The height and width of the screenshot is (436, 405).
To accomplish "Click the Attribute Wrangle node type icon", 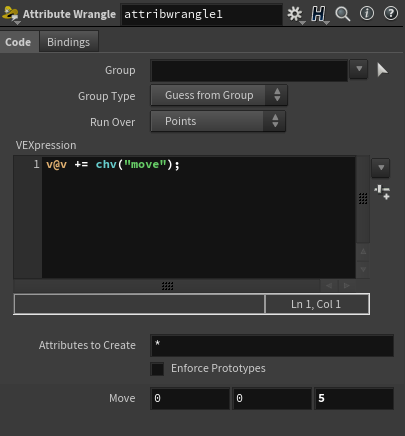I will click(x=11, y=14).
